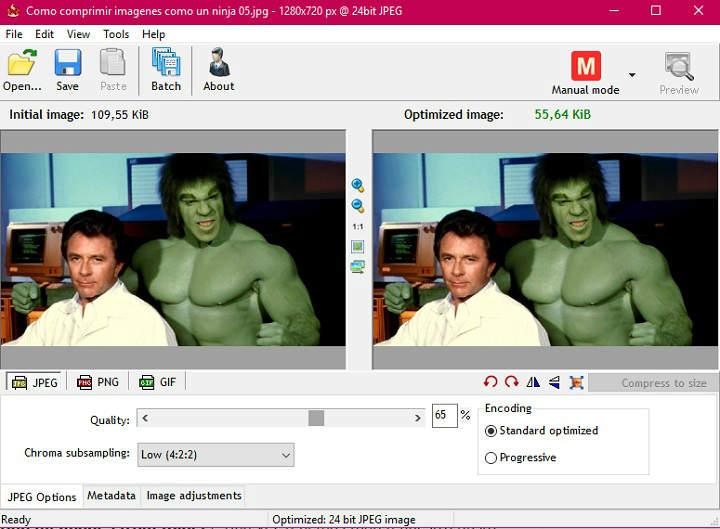The height and width of the screenshot is (529, 720).
Task: Click the Optimized image 55,64 KiB value
Action: coord(562,114)
